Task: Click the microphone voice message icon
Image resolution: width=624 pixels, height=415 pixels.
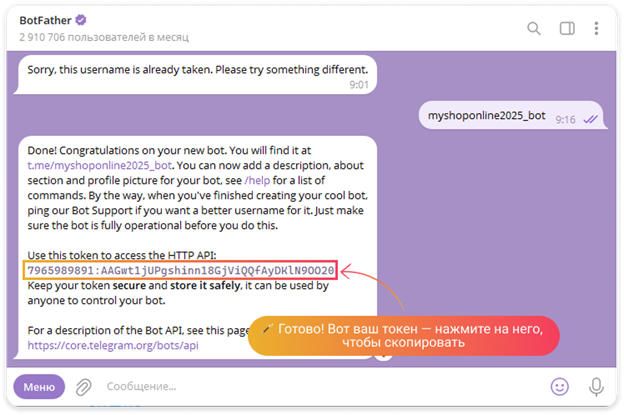Action: click(x=597, y=386)
